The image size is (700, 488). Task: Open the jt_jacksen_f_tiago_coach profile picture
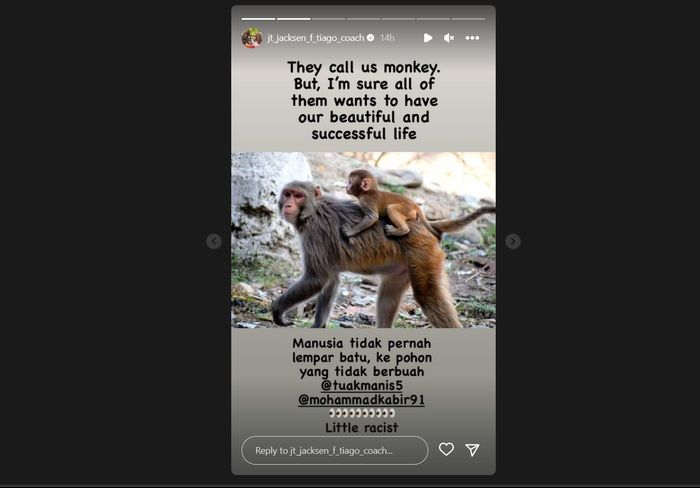click(252, 38)
